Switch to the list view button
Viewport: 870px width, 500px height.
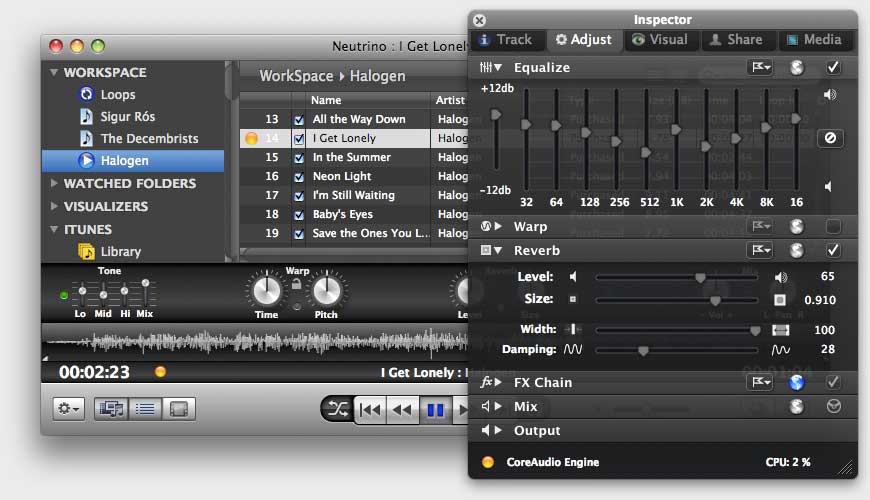click(x=145, y=410)
